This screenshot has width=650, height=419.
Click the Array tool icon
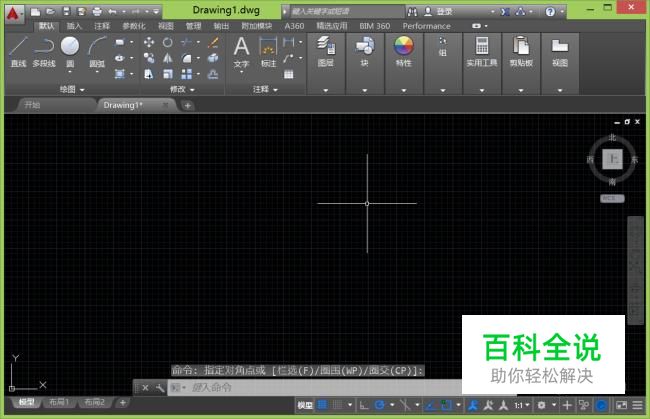[x=187, y=74]
